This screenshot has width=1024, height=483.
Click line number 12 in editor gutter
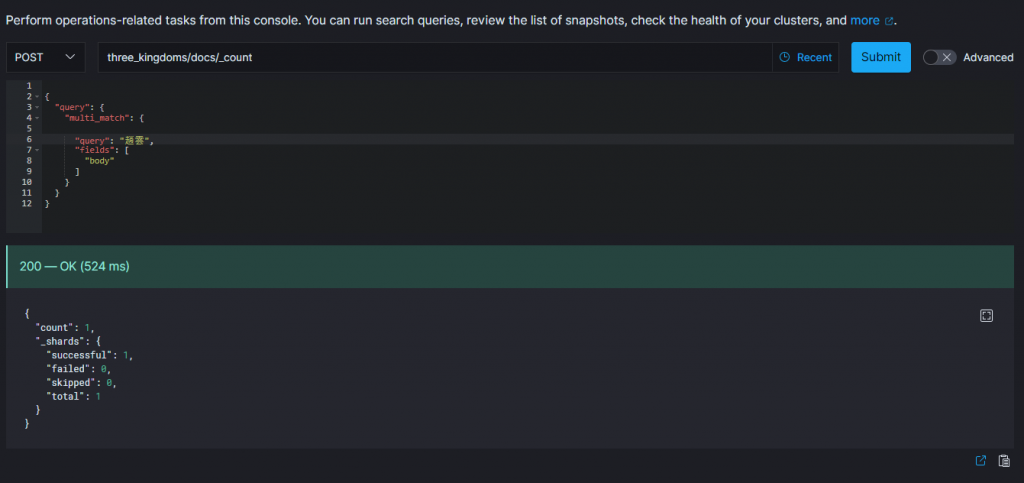27,203
